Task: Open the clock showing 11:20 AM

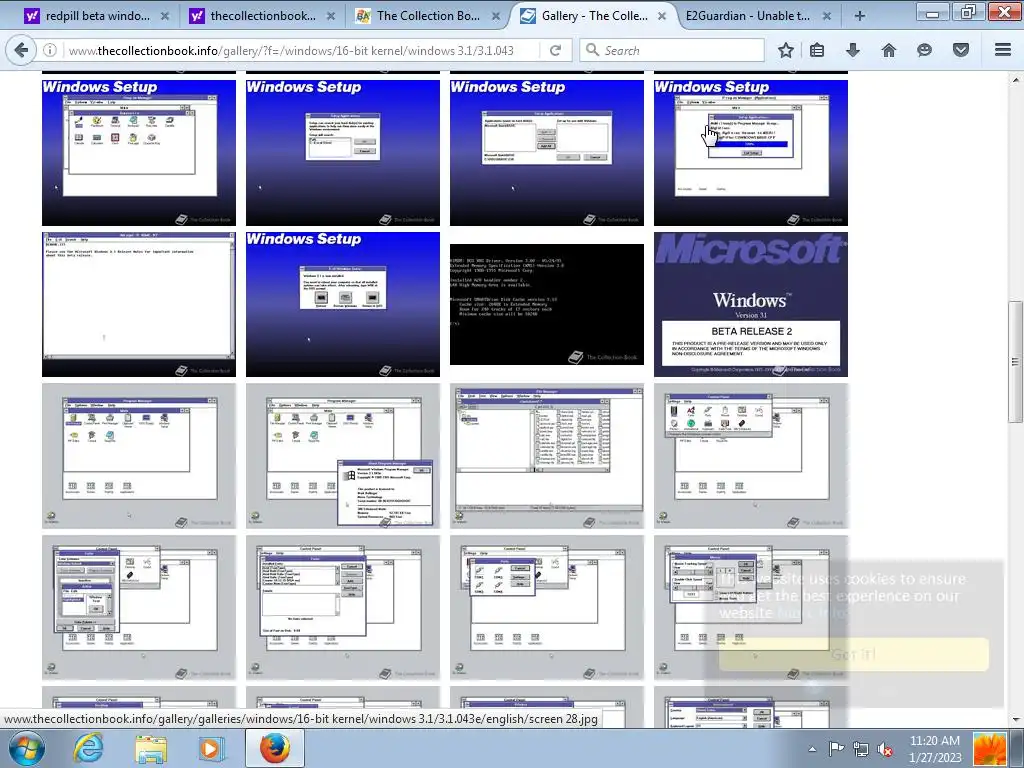Action: coord(935,749)
